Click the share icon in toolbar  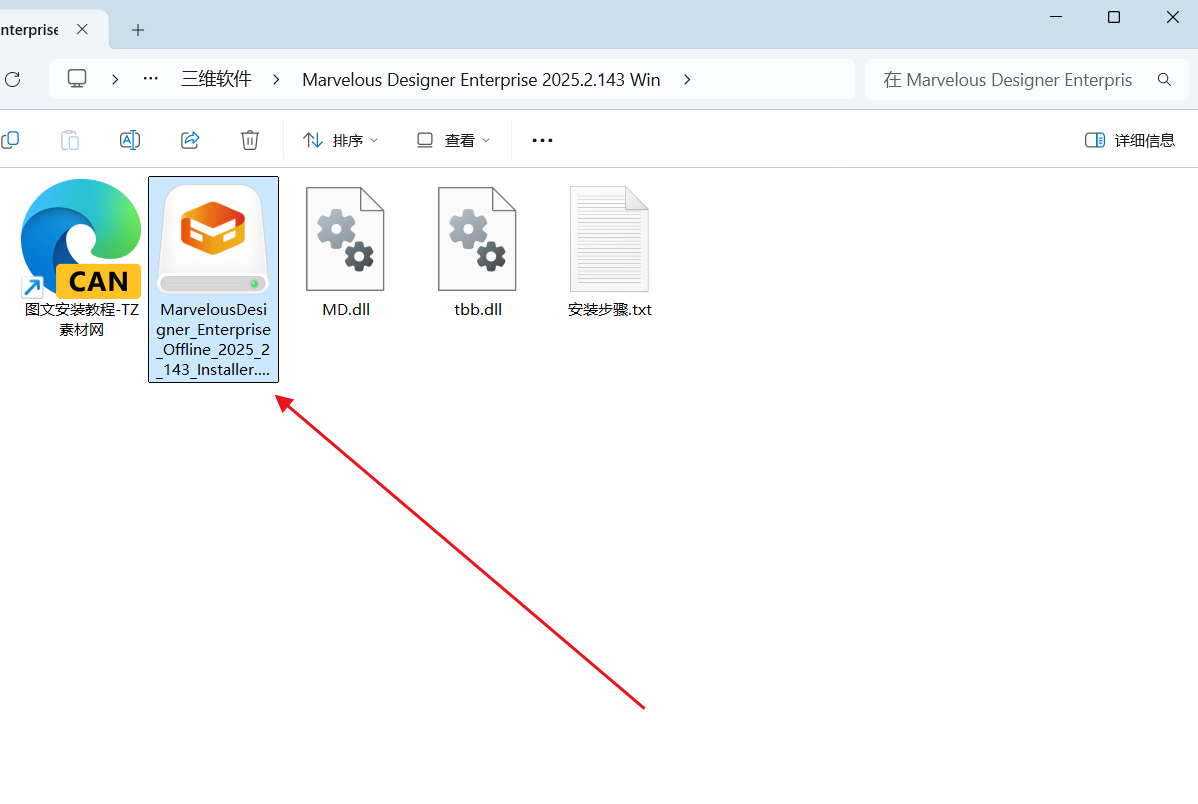[190, 140]
